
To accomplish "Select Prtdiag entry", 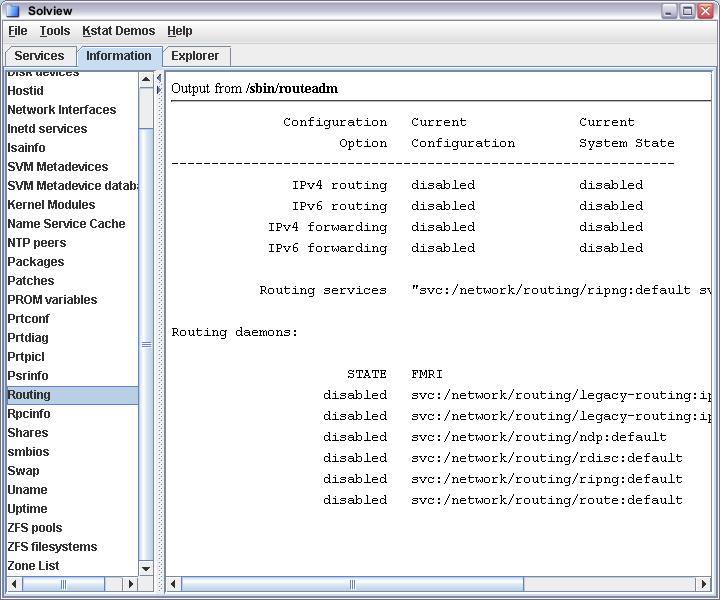I will pos(73,338).
